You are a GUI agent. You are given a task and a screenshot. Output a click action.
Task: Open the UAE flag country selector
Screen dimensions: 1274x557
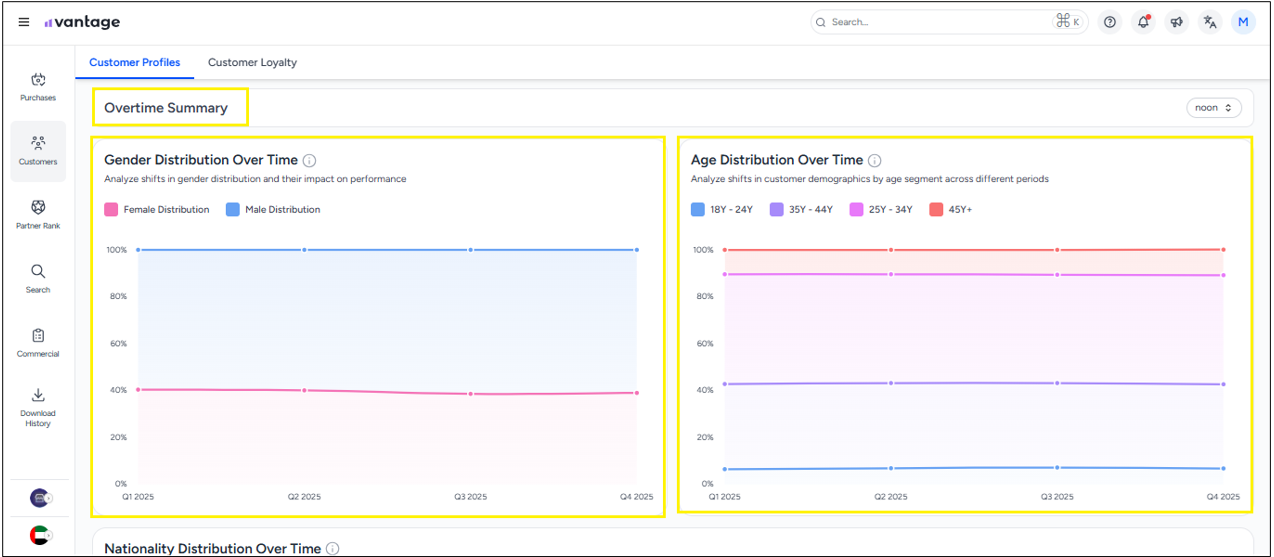(39, 535)
